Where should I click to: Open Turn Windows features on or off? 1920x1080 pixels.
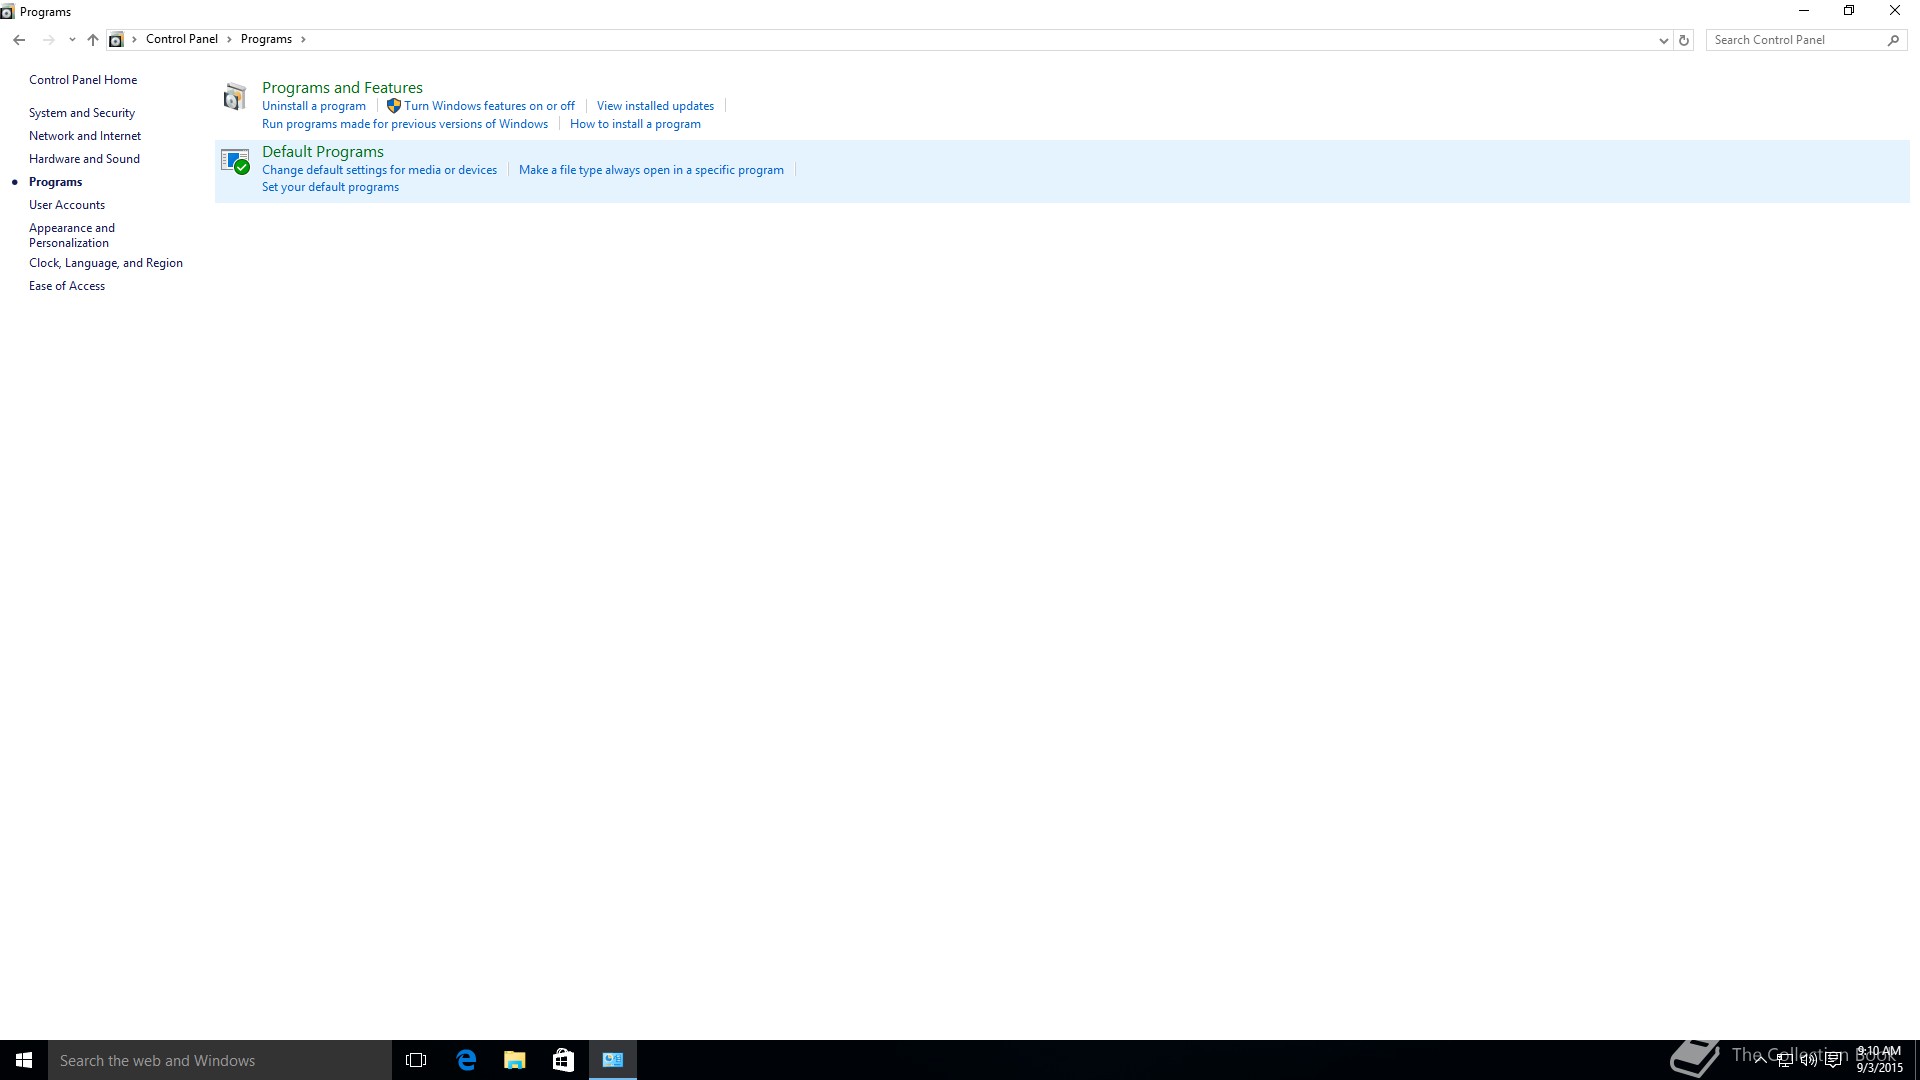pos(489,106)
